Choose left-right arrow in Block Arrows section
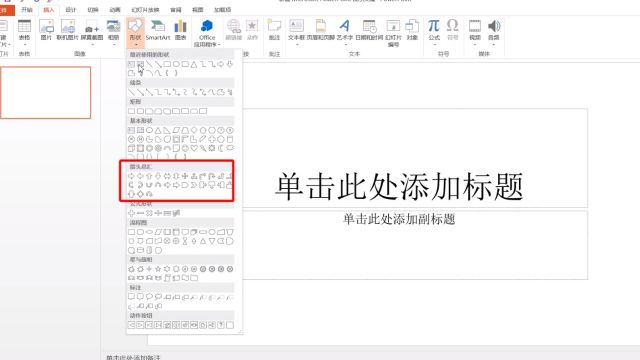The image size is (640, 360). [167, 176]
